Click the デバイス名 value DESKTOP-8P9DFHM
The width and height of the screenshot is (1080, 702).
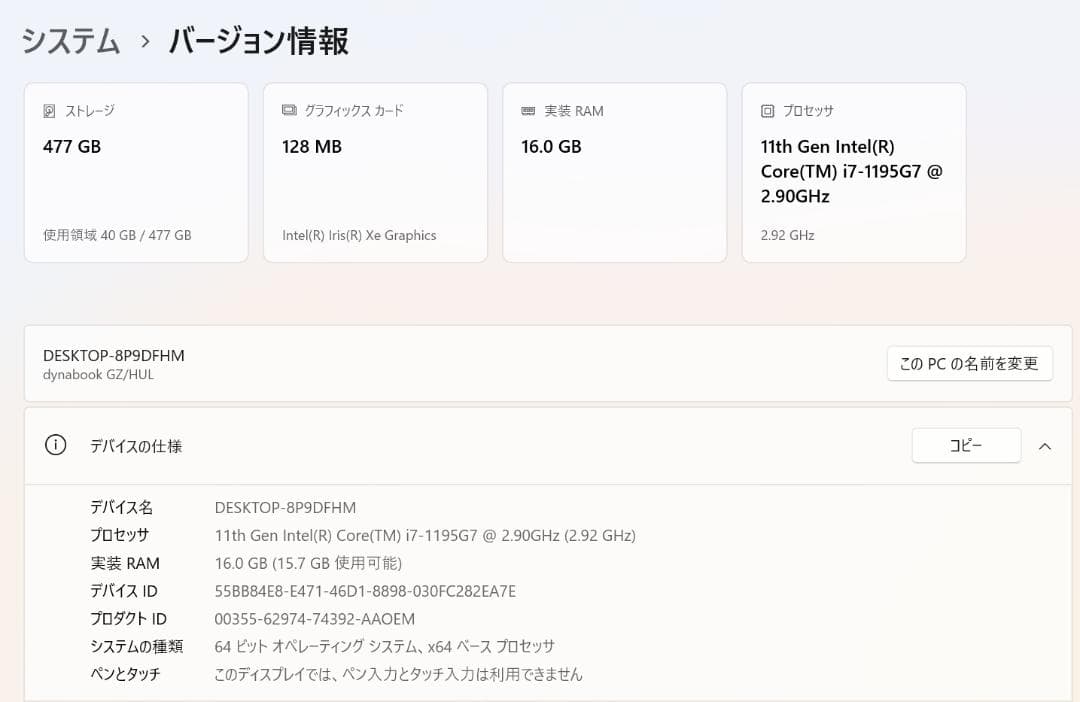pos(285,508)
